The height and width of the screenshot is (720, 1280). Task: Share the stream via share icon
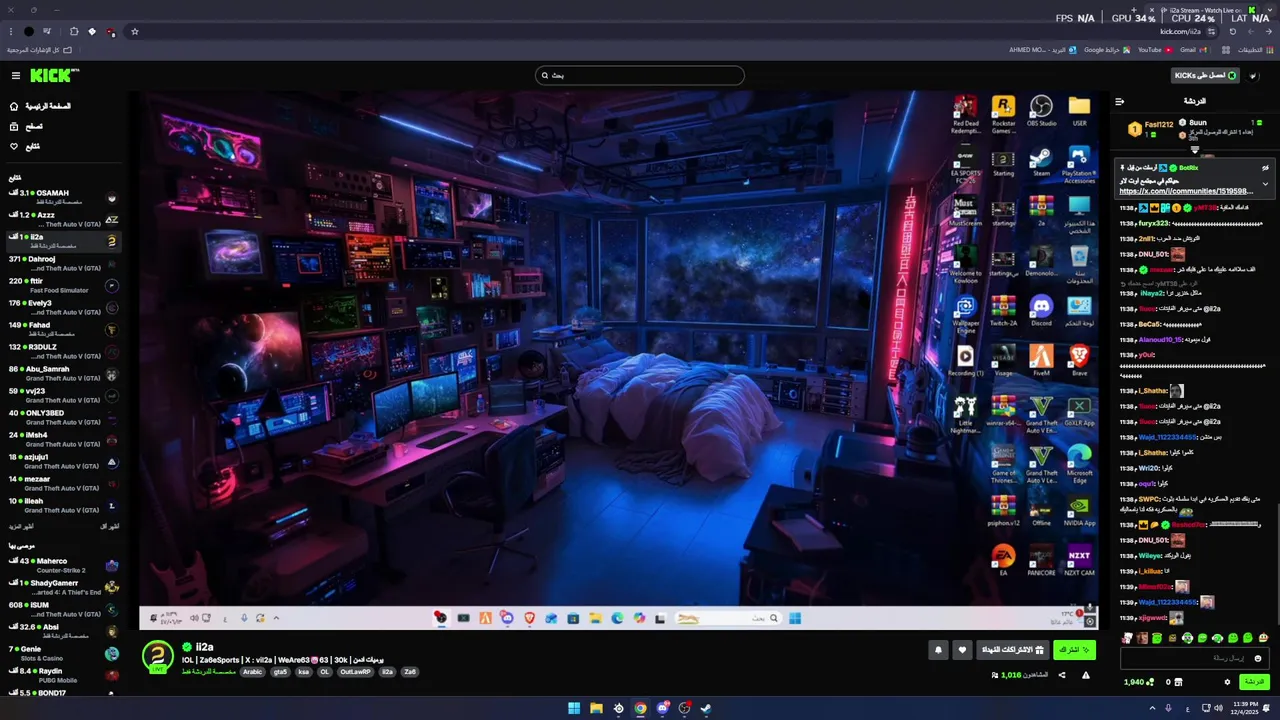pyautogui.click(x=1062, y=675)
